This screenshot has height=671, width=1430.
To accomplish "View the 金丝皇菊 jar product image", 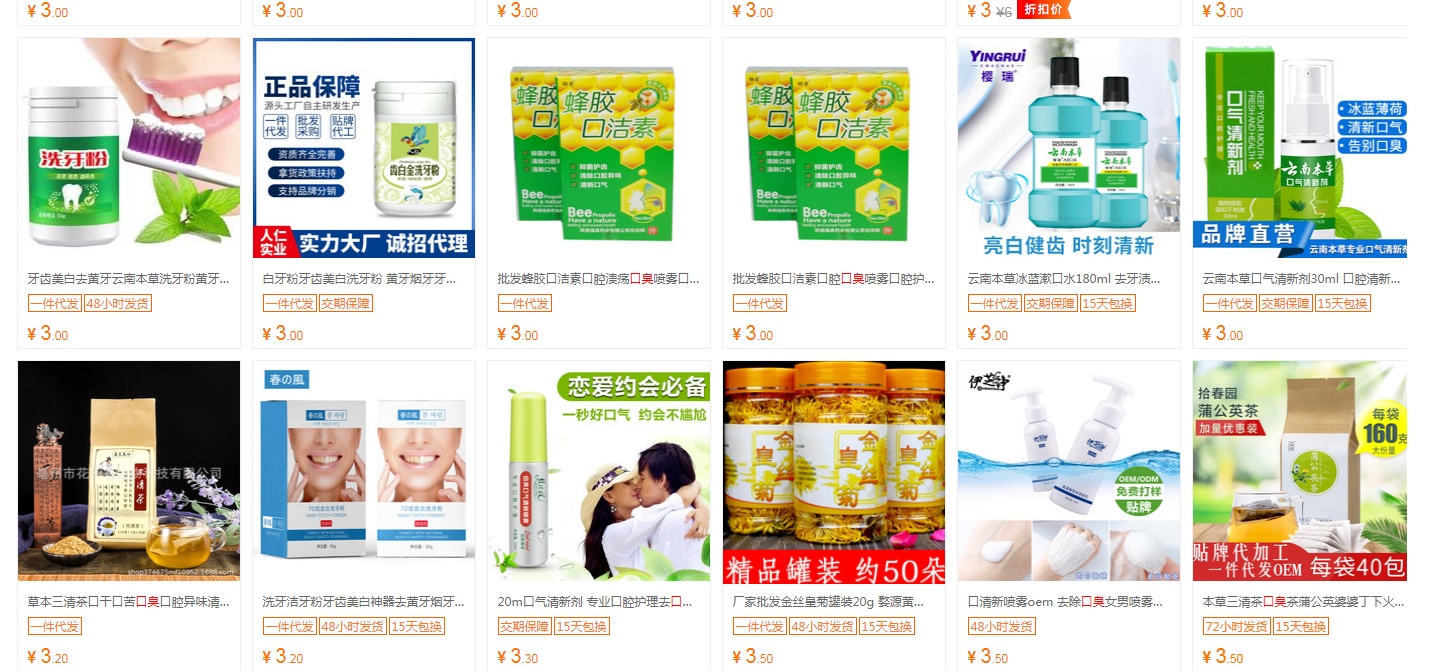I will coord(834,471).
